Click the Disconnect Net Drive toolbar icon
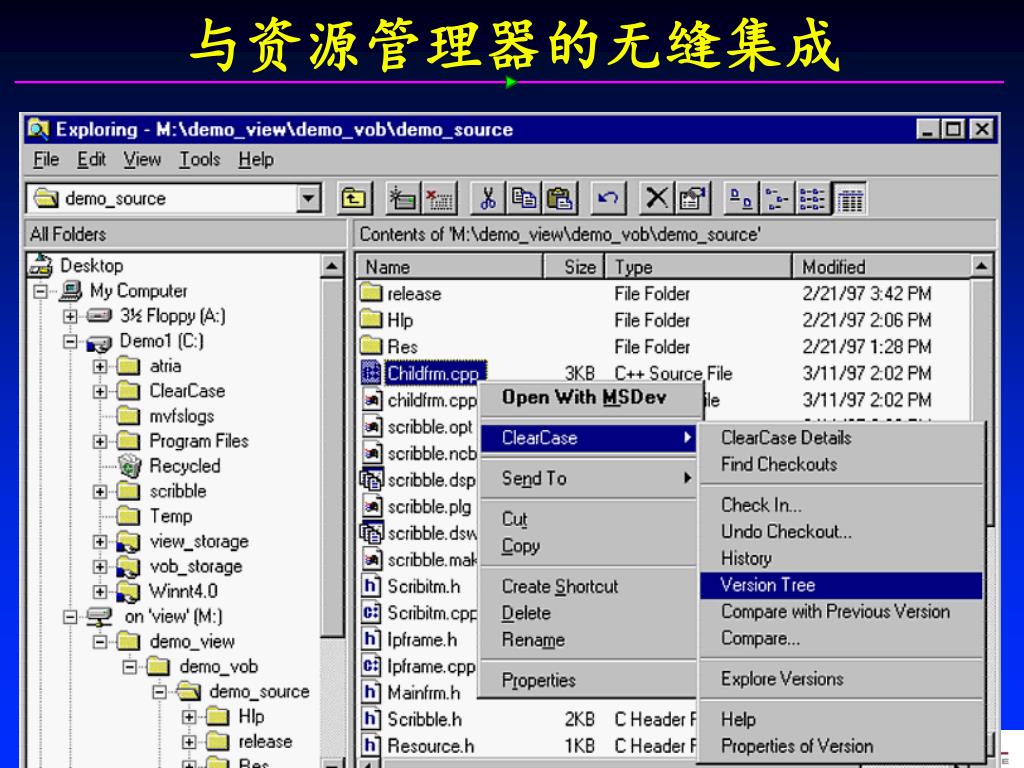Viewport: 1024px width, 768px height. [x=439, y=198]
